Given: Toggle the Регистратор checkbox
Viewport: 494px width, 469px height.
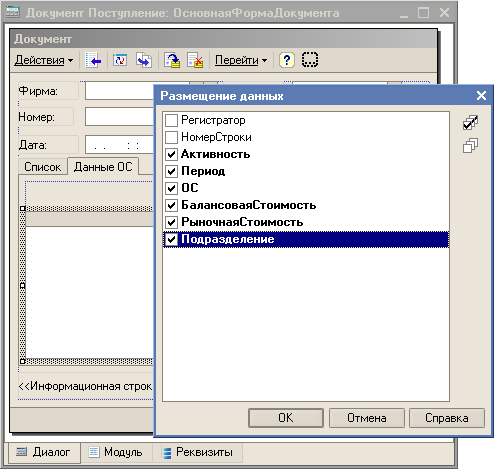Looking at the screenshot, I should (x=171, y=120).
